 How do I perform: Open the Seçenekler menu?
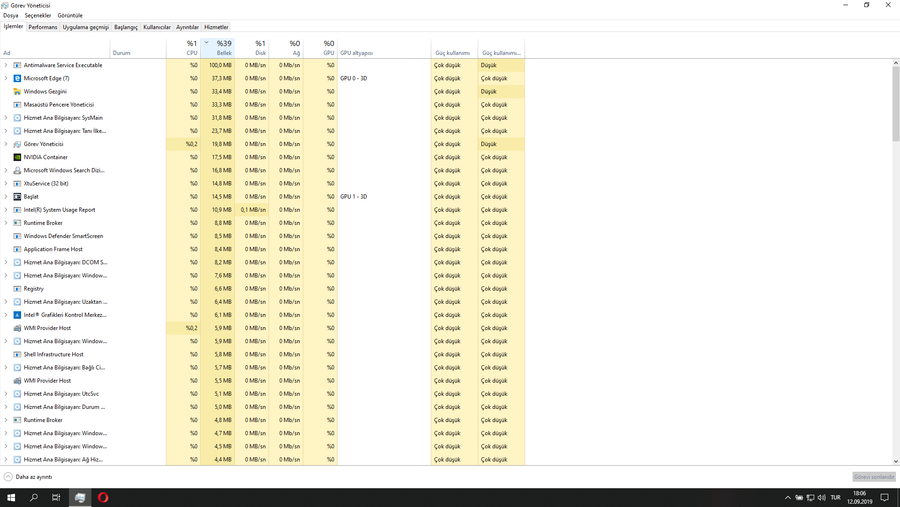[38, 16]
